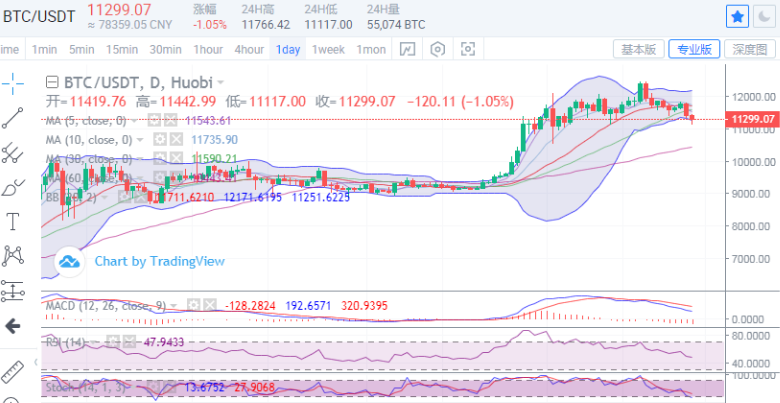Remove the MACD (12, 26, close, 9) indicator
This screenshot has width=780, height=403.
210,305
